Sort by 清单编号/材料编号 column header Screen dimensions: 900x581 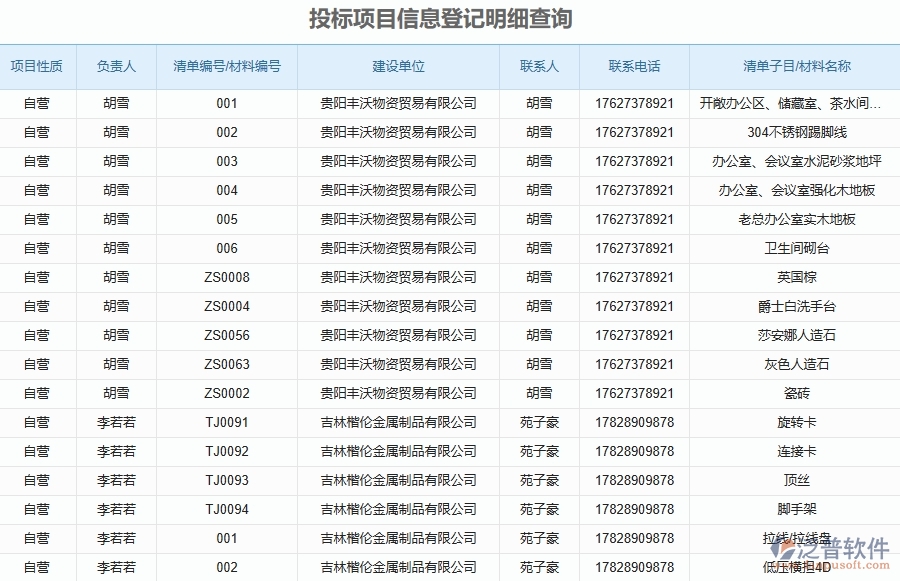226,66
